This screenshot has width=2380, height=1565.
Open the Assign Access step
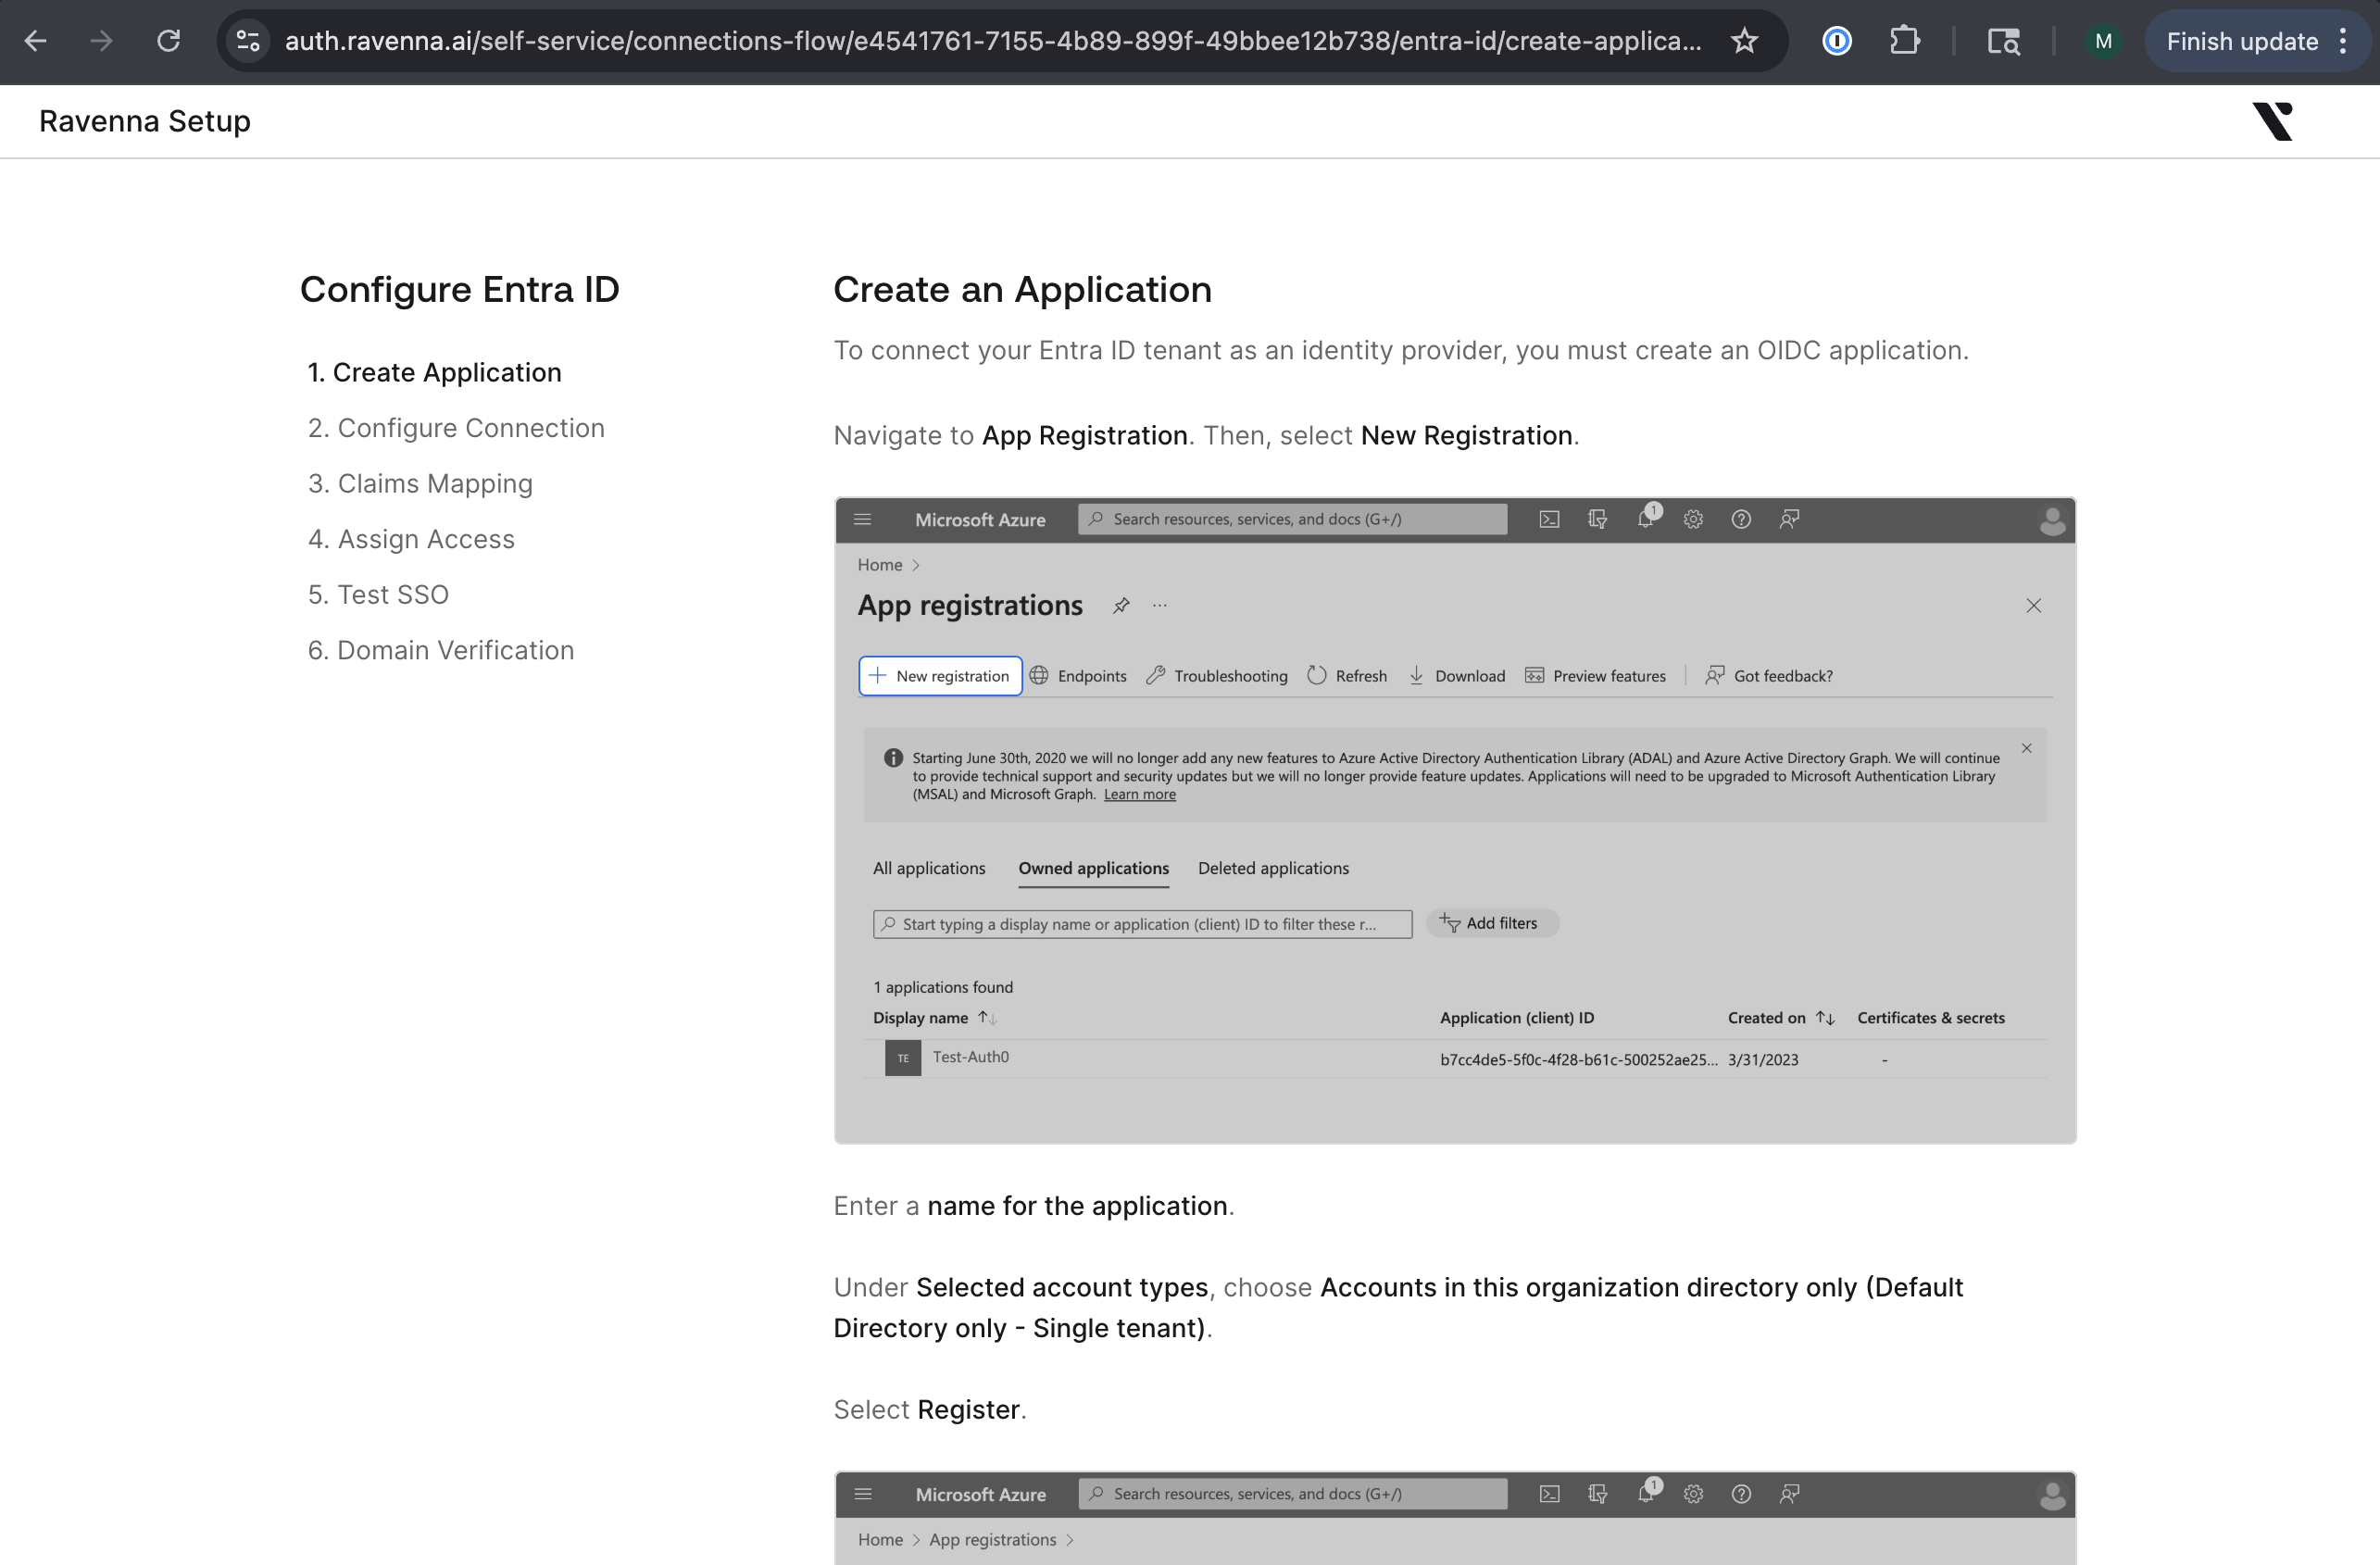pyautogui.click(x=411, y=539)
